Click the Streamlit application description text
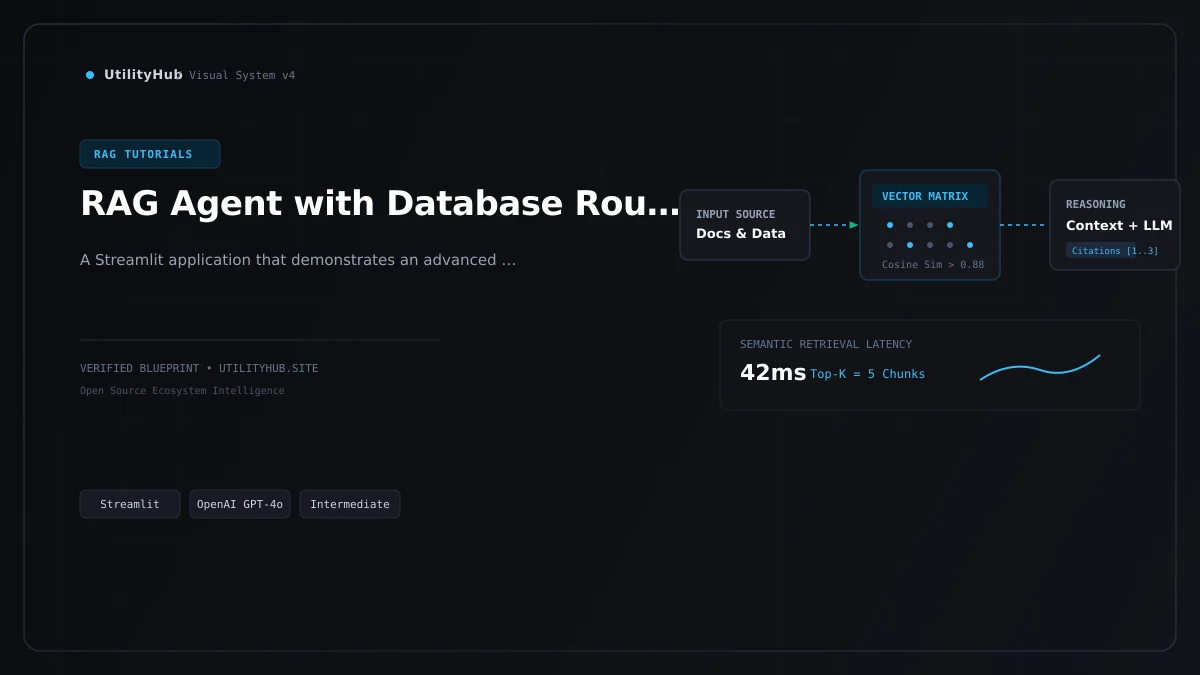 298,260
